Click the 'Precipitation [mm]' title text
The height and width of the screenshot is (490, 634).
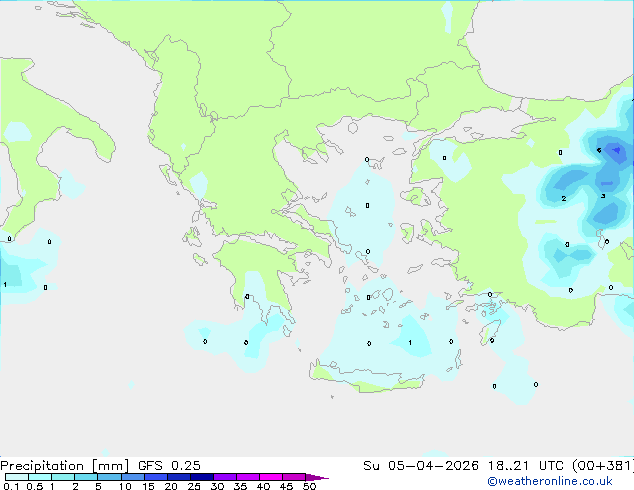tap(65, 466)
